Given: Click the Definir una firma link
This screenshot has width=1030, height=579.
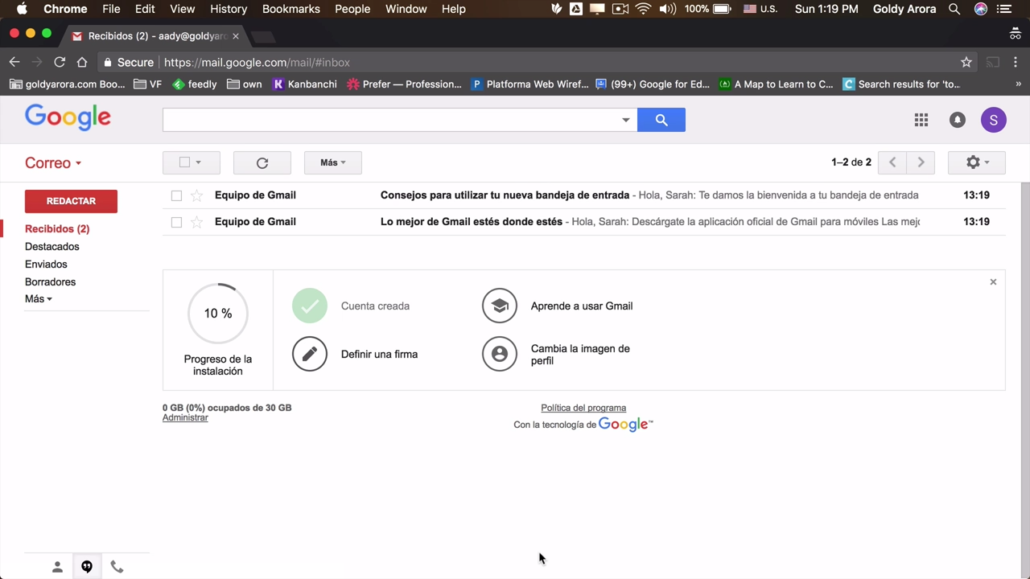Looking at the screenshot, I should click(x=379, y=354).
